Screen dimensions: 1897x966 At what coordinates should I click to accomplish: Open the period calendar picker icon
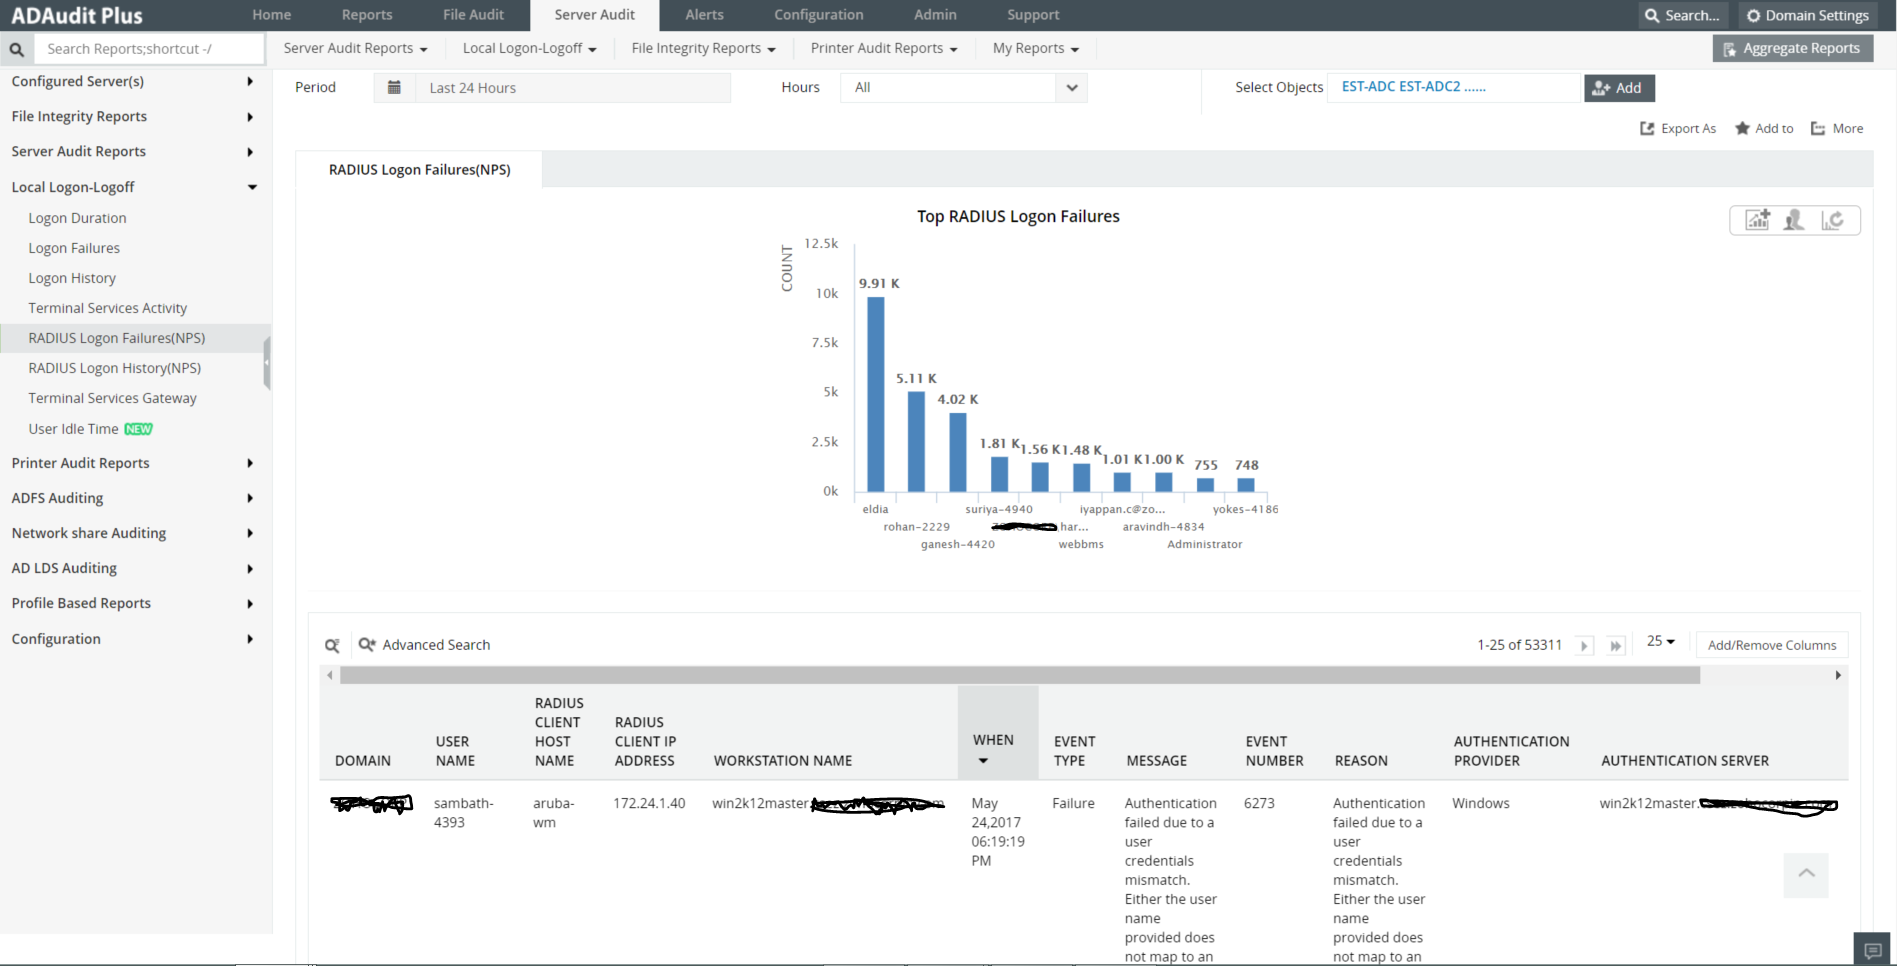[x=394, y=88]
